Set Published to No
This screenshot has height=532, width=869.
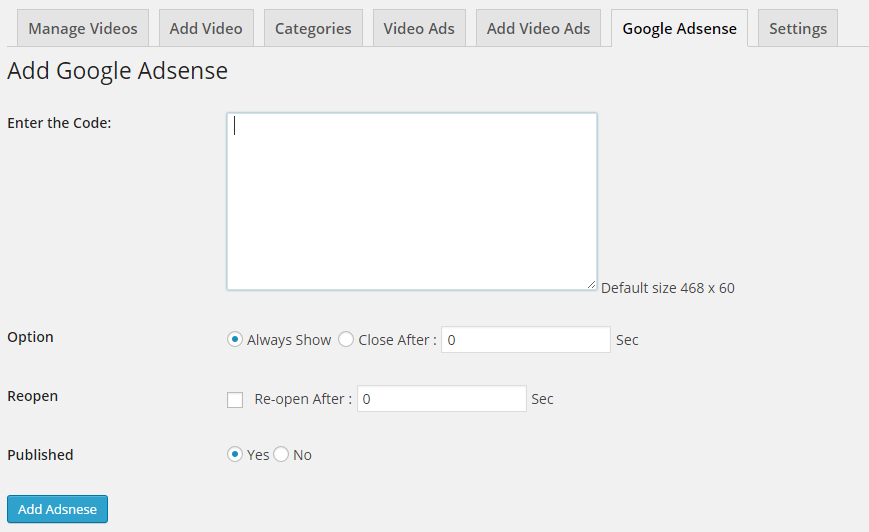(x=281, y=454)
